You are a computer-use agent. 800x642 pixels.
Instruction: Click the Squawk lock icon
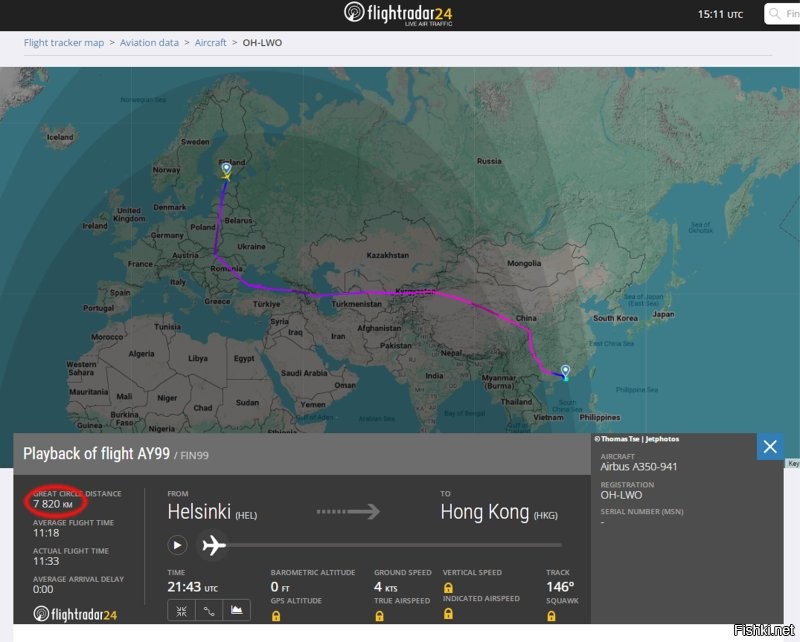pos(551,616)
